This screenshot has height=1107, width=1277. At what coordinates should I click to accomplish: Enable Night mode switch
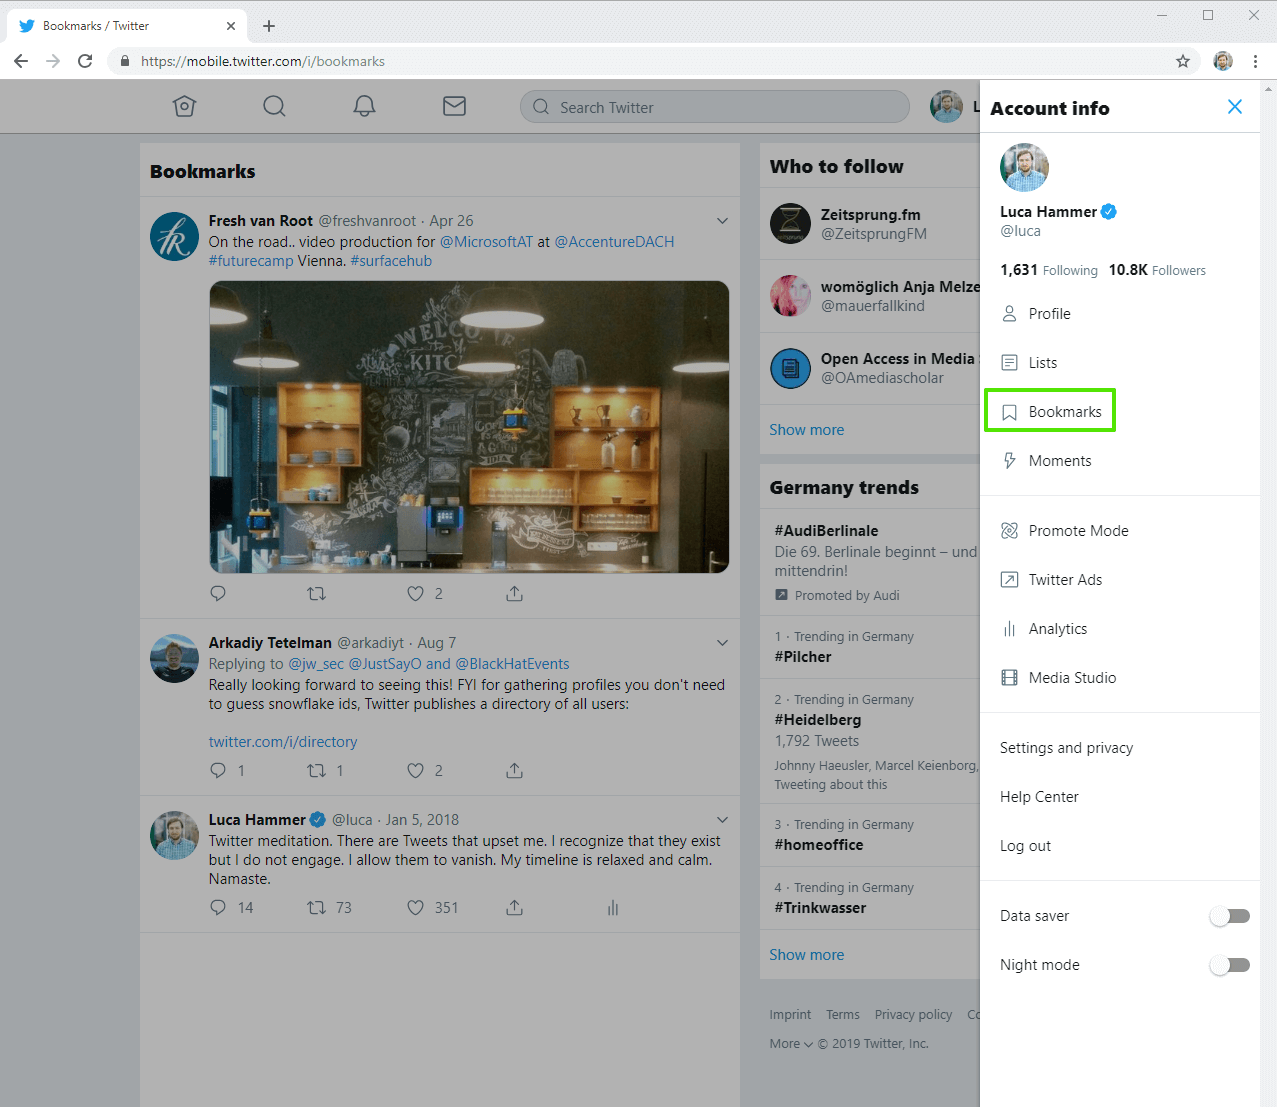tap(1229, 965)
